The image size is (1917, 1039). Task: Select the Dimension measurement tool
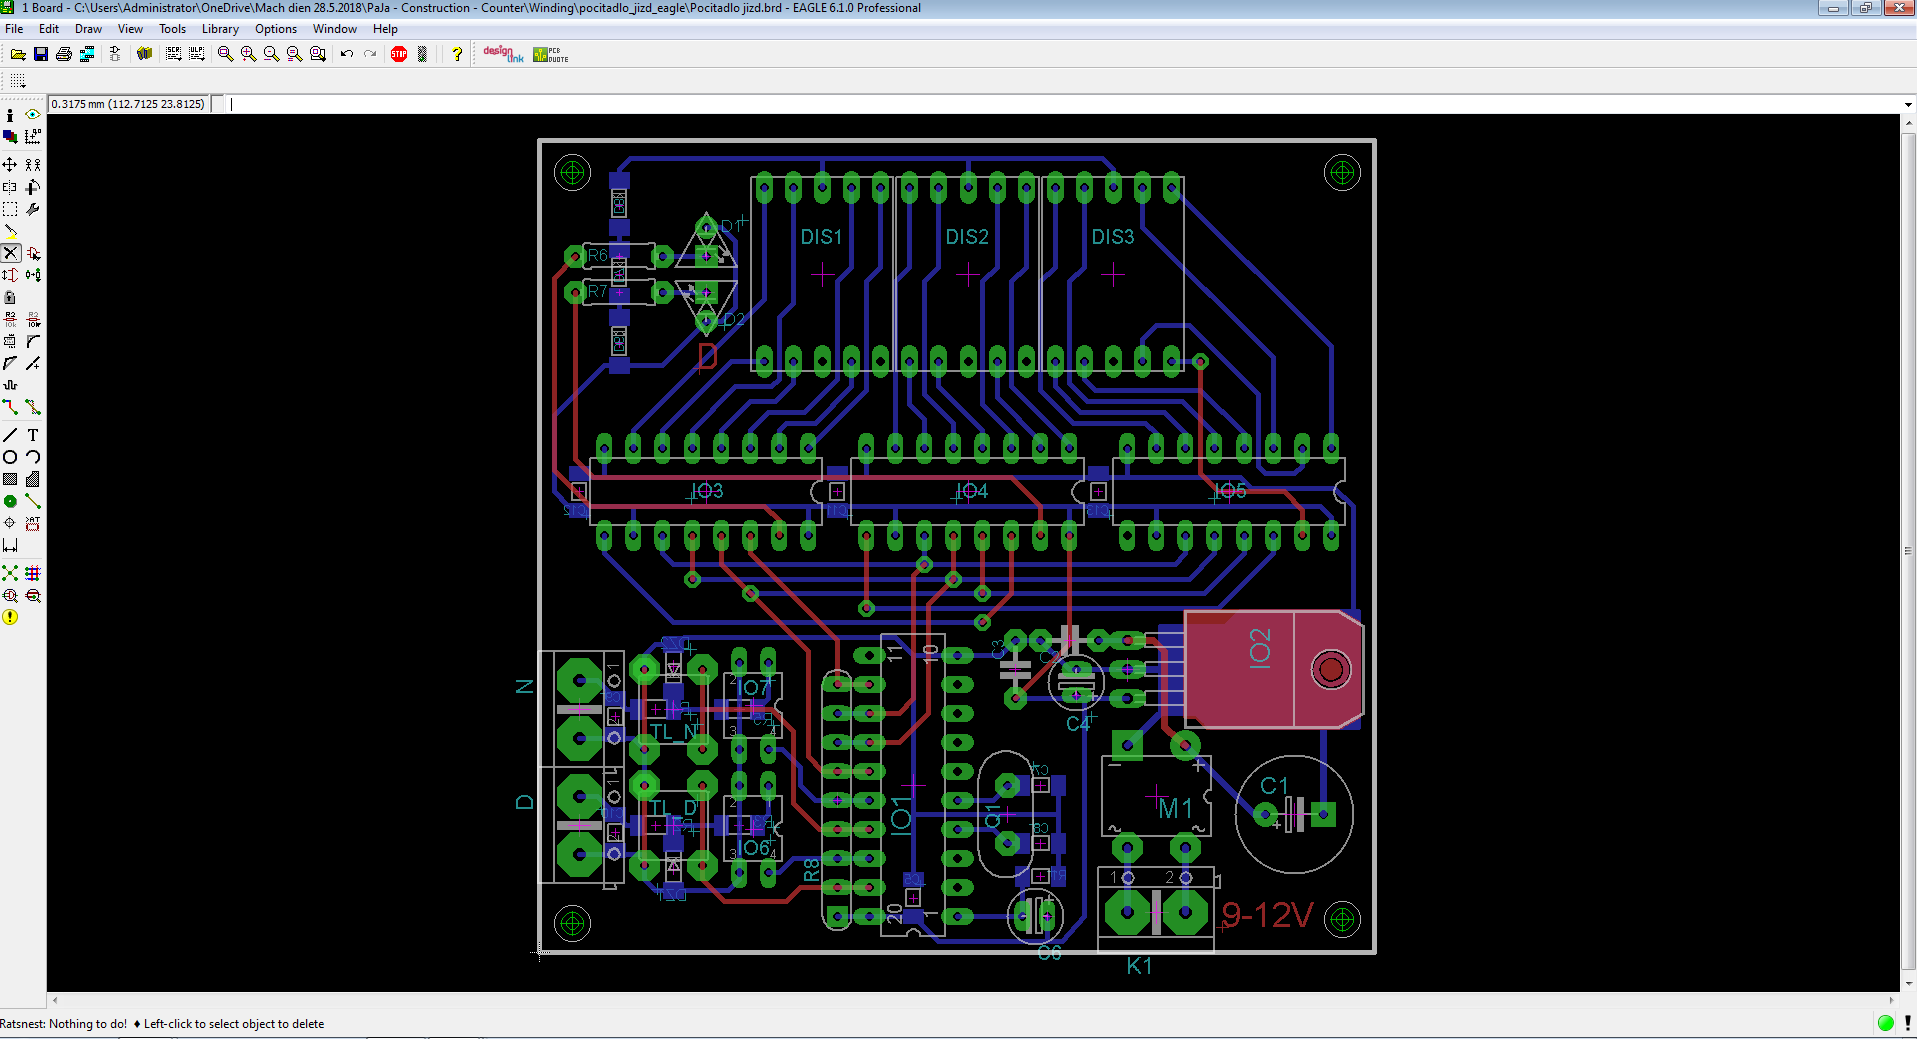coord(10,545)
